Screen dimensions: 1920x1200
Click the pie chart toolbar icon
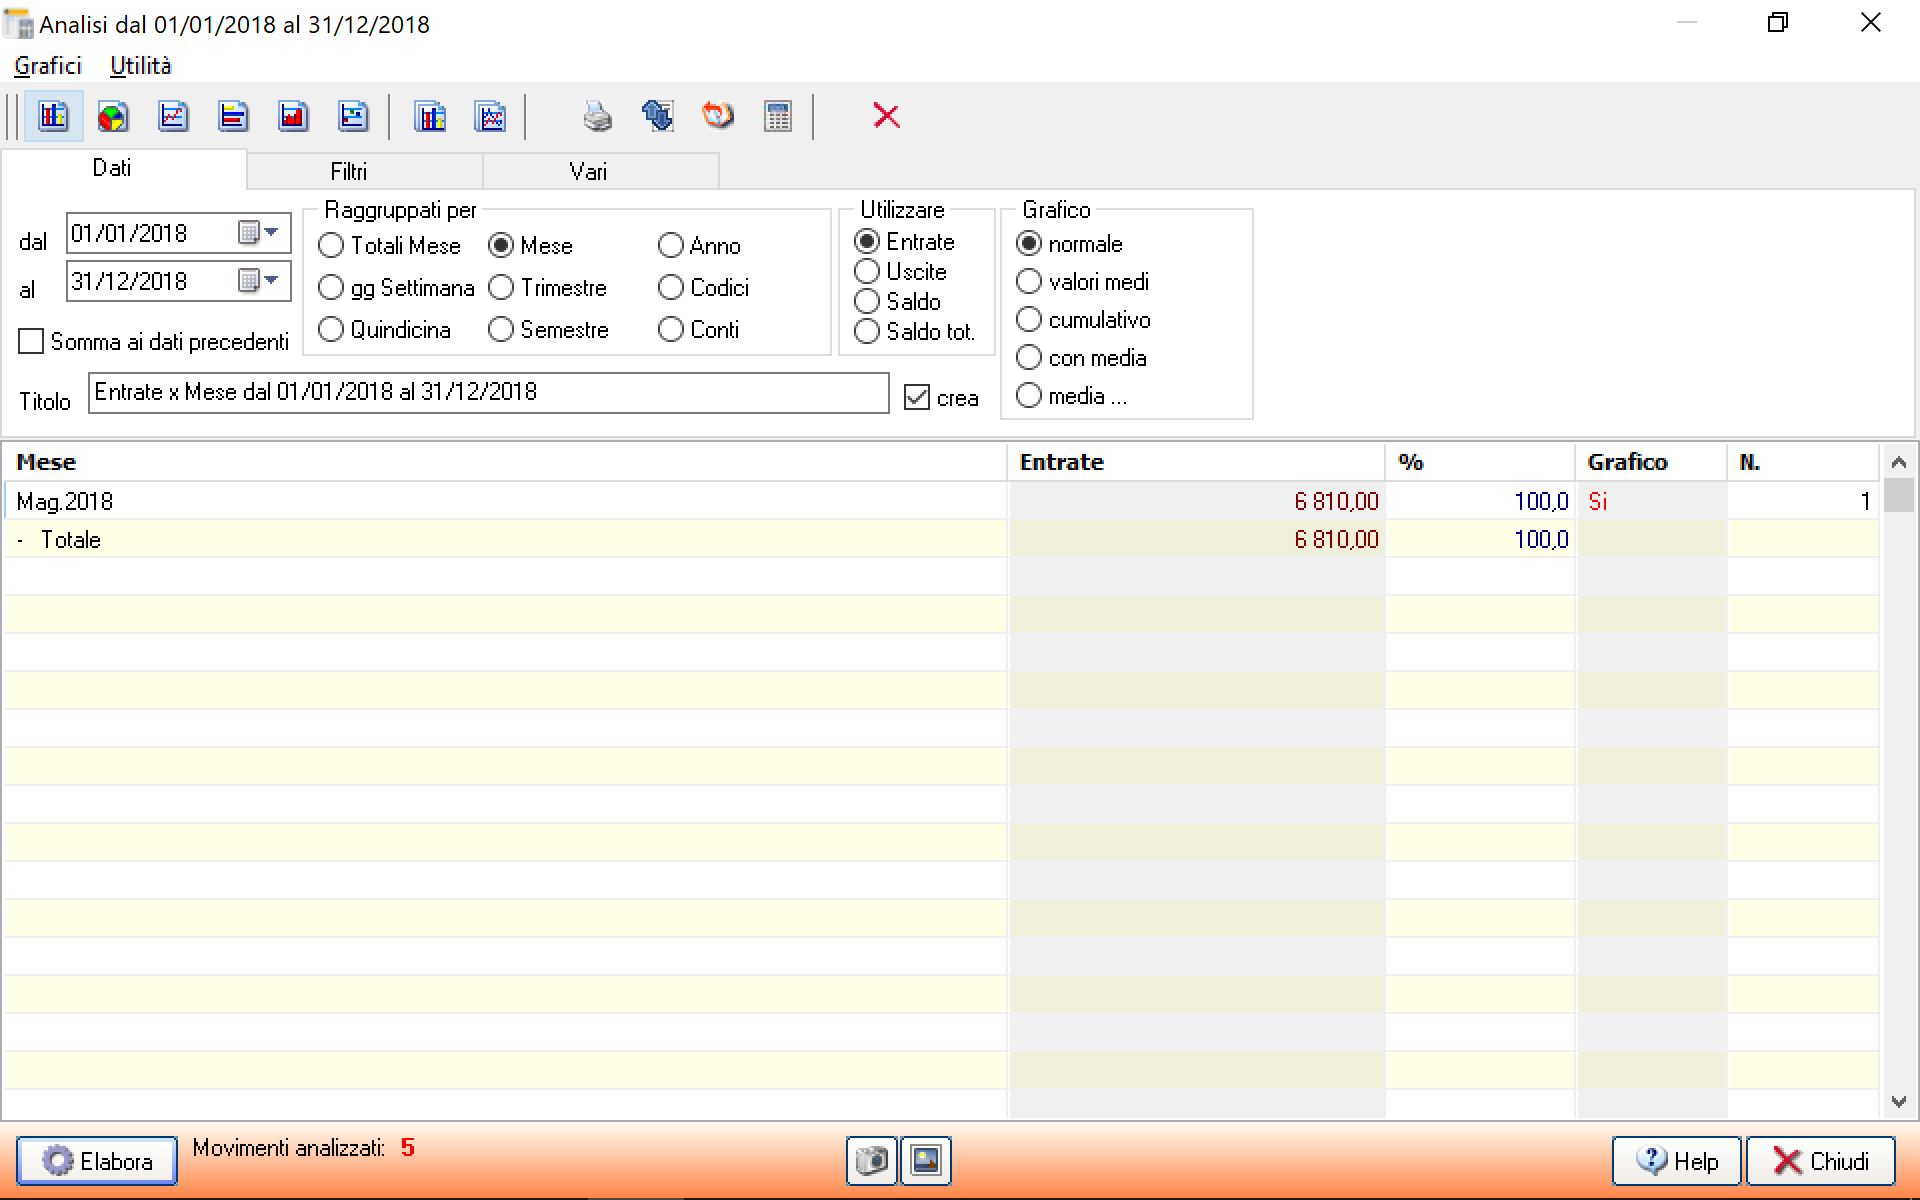coord(113,116)
